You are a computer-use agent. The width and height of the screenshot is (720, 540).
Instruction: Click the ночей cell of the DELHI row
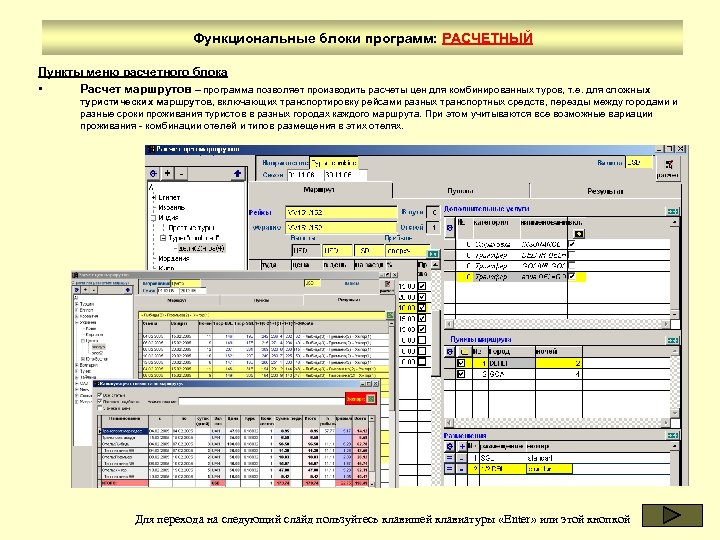coord(558,363)
